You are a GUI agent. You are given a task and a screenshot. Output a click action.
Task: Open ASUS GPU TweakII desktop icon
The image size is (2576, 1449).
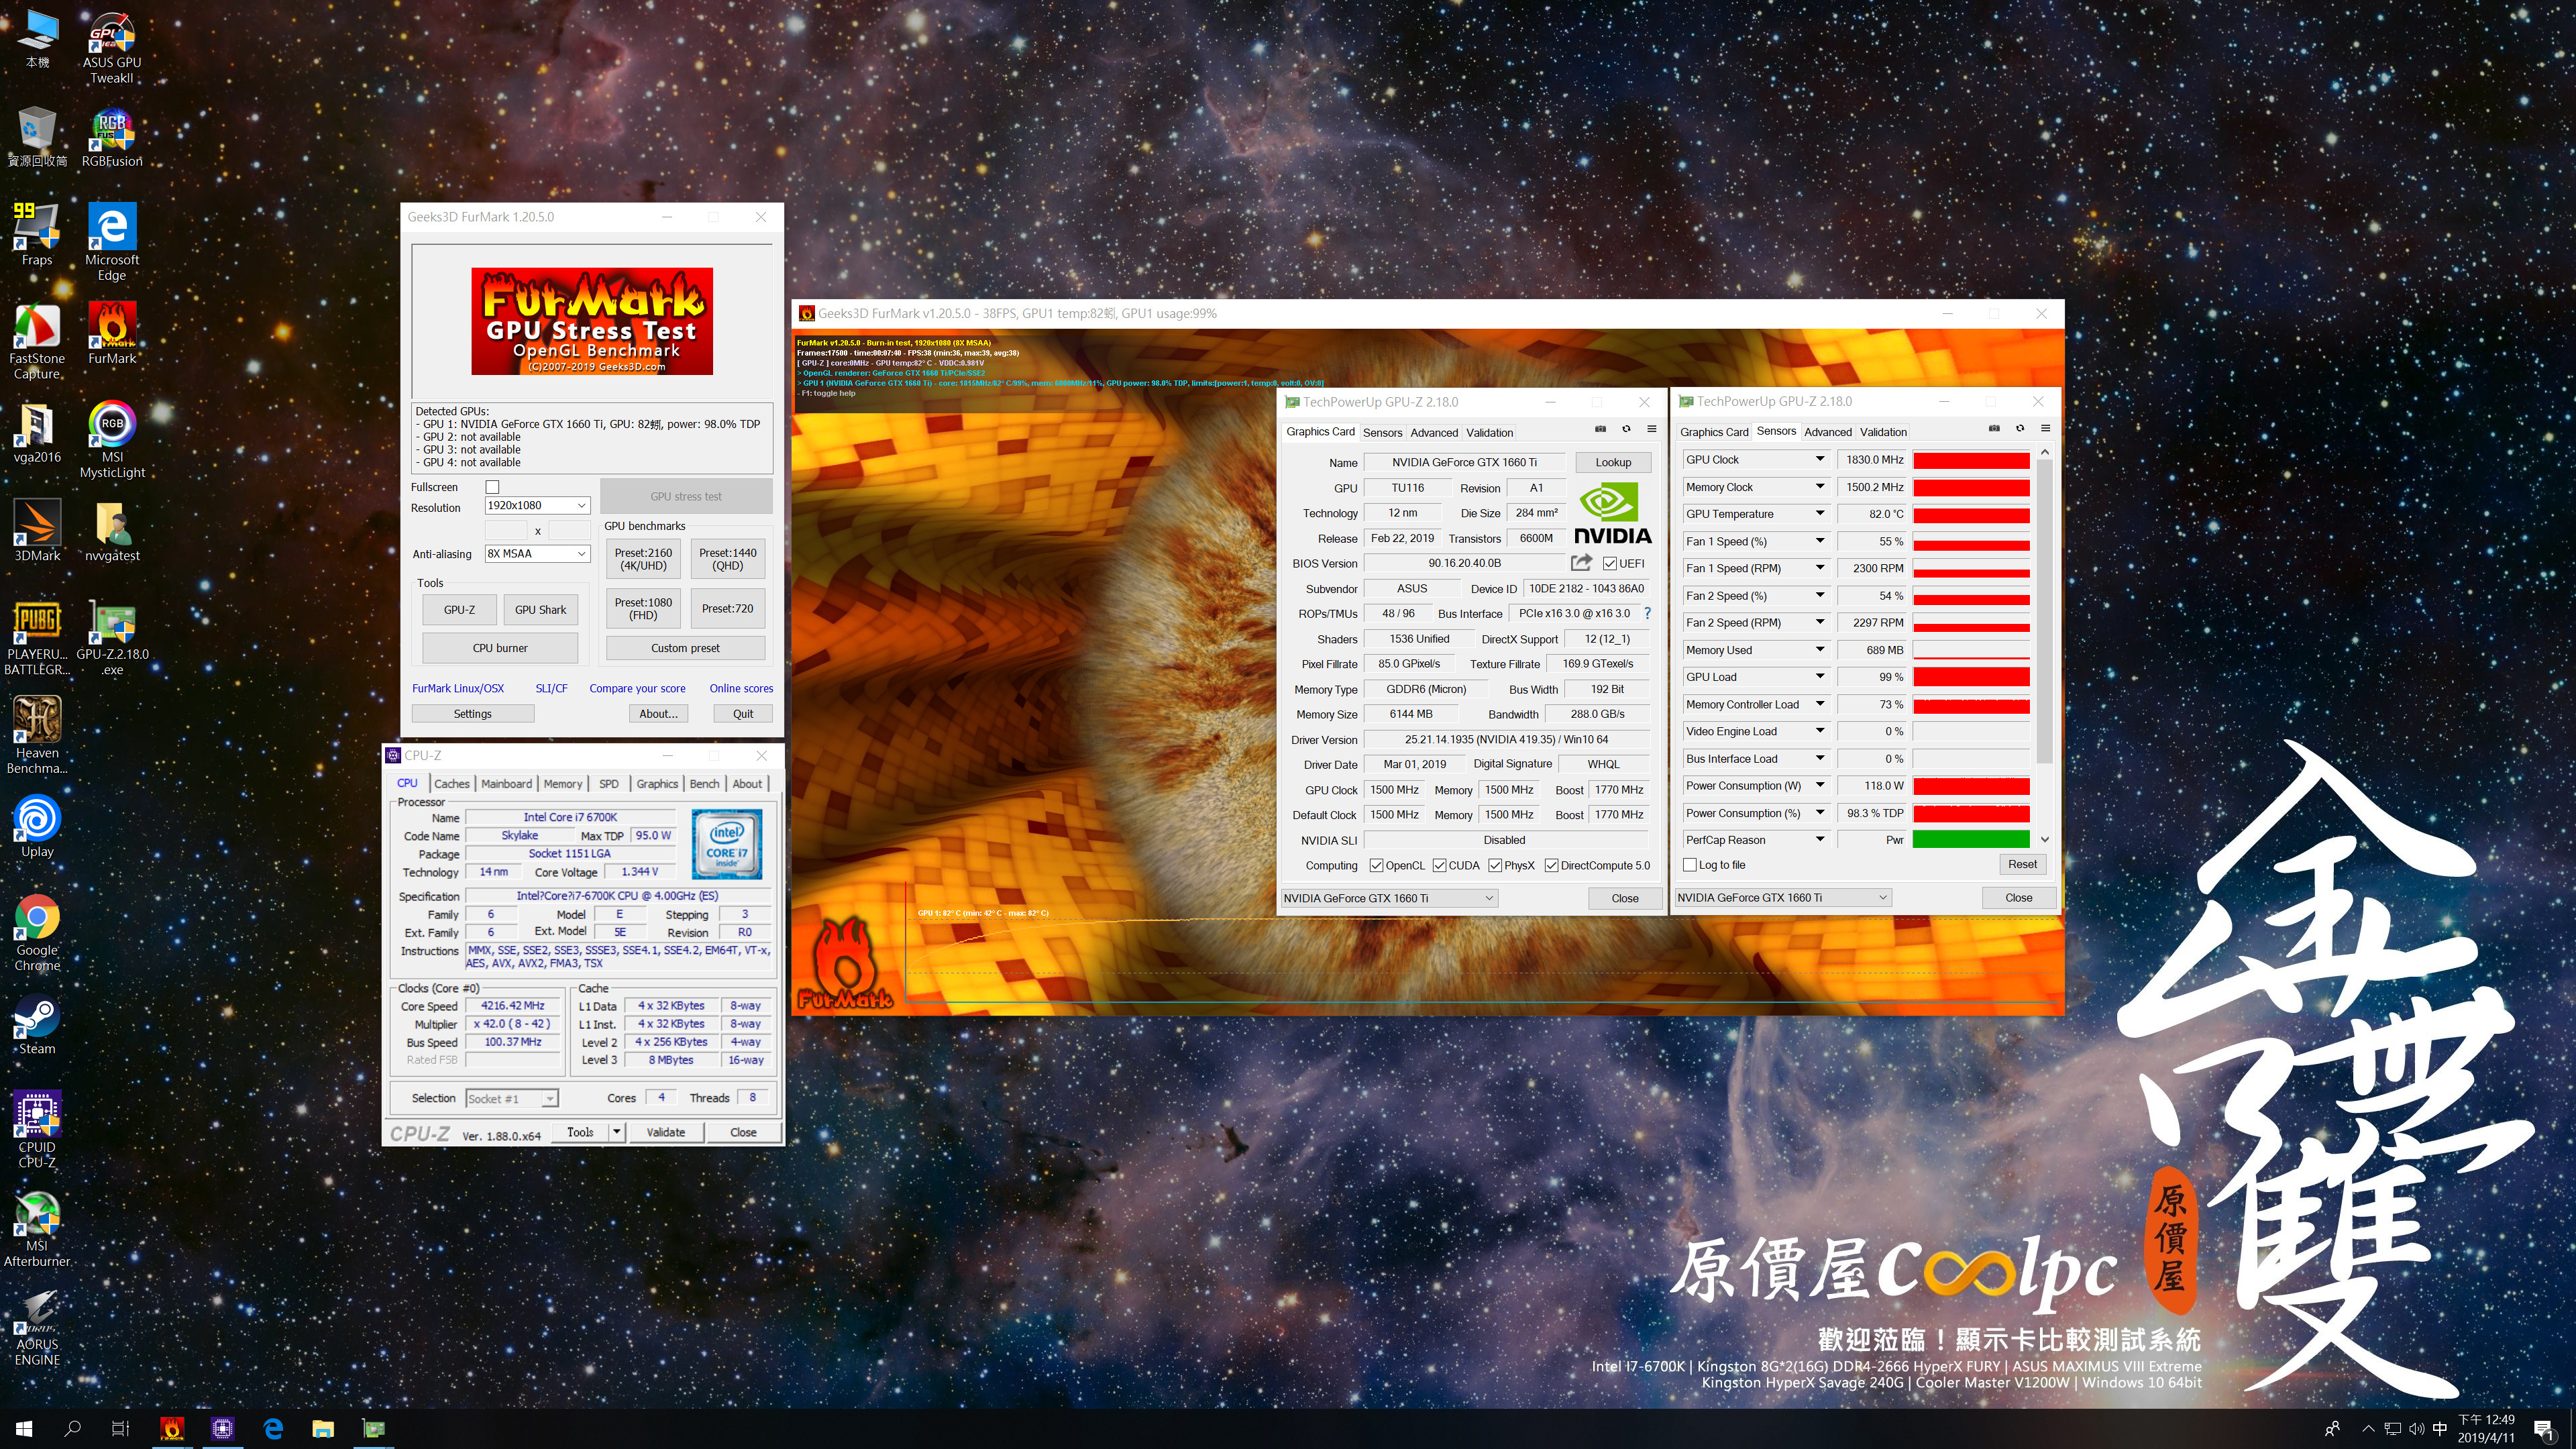(112, 47)
